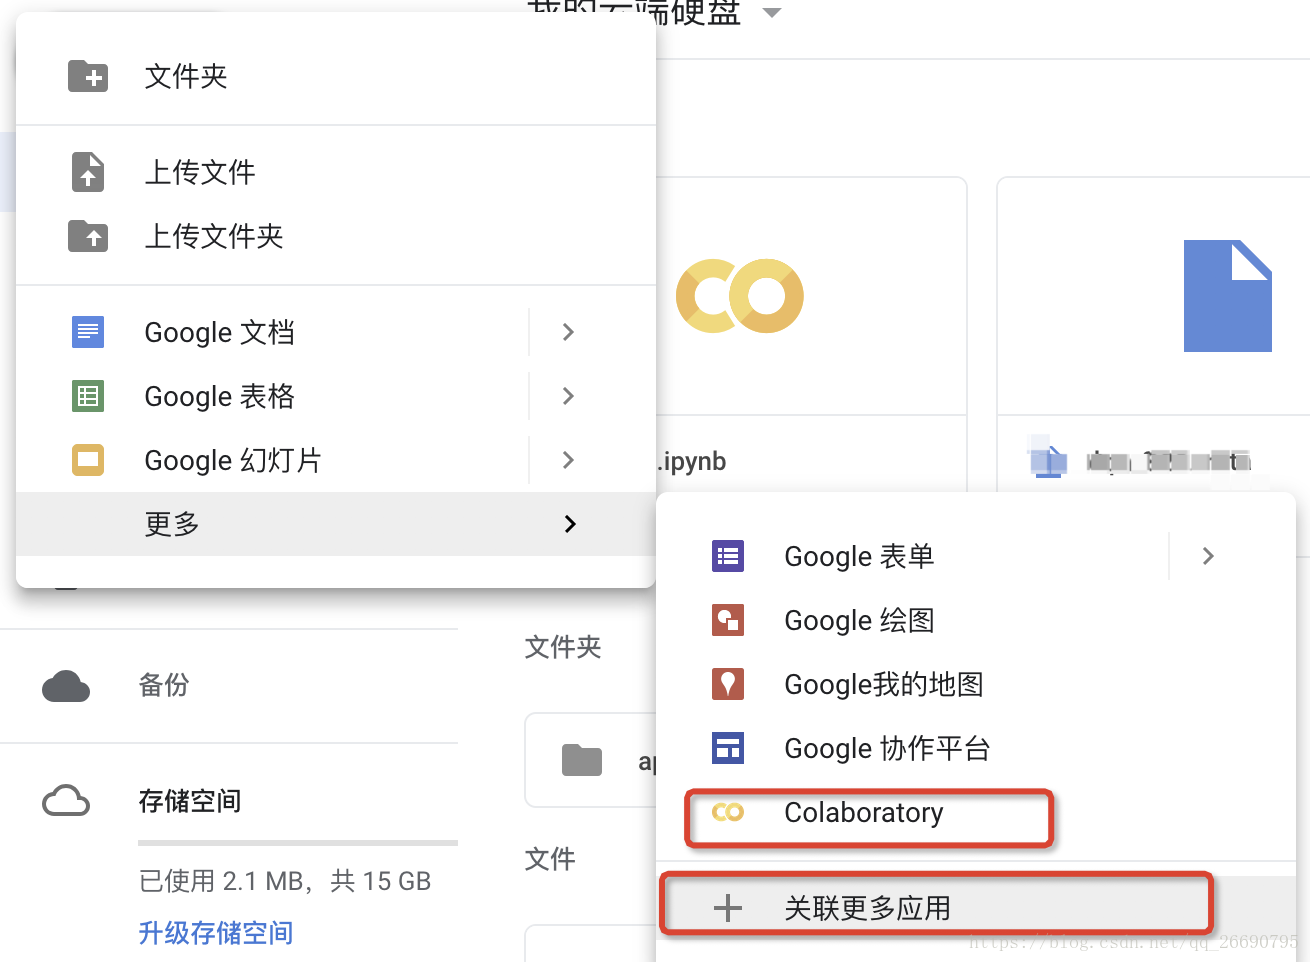Click the outlined cloud storage icon
Image resolution: width=1310 pixels, height=962 pixels.
pos(66,801)
